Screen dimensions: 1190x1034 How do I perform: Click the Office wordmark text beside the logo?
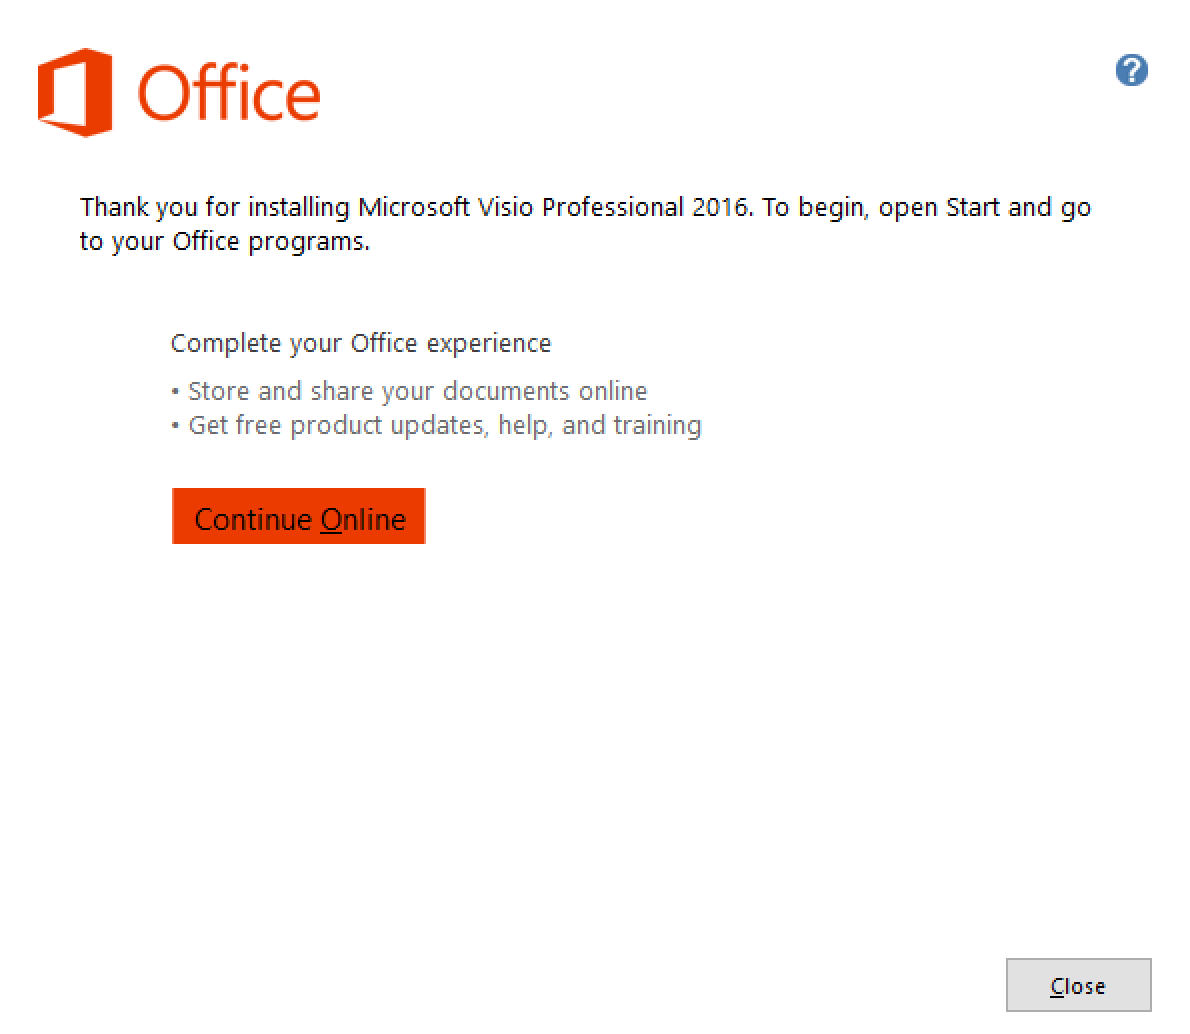click(229, 94)
